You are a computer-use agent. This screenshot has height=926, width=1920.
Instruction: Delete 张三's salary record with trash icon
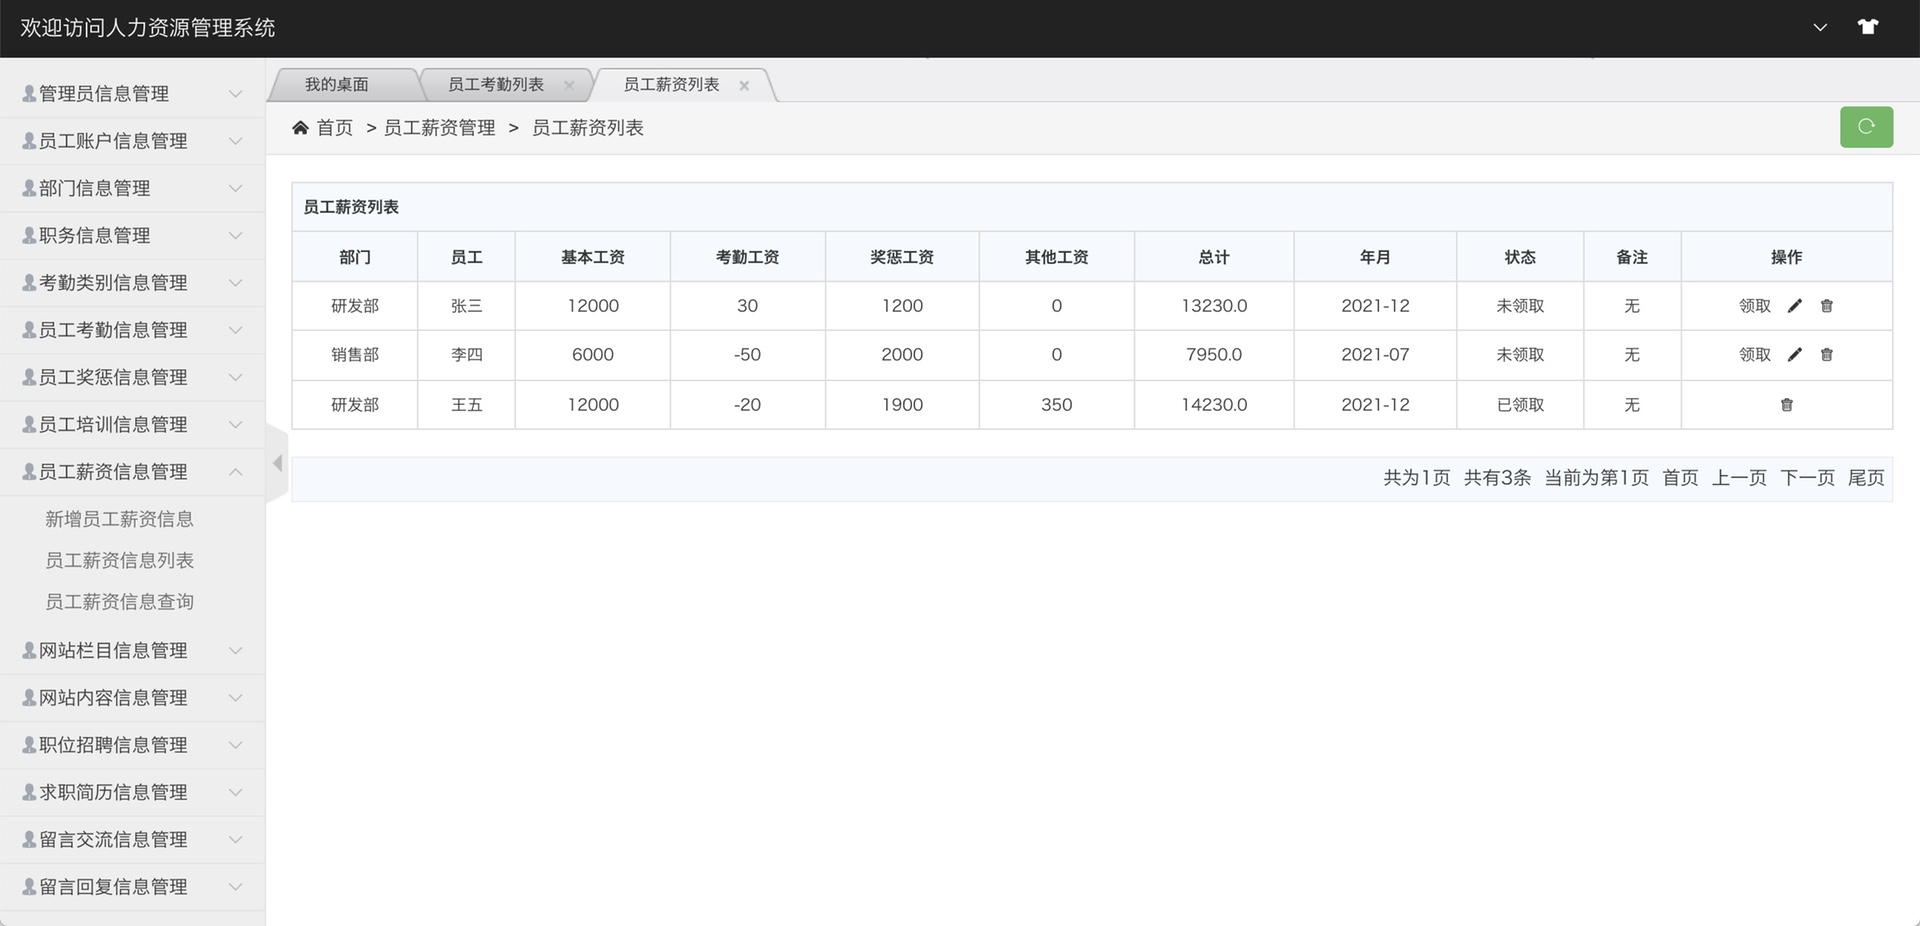click(x=1827, y=306)
